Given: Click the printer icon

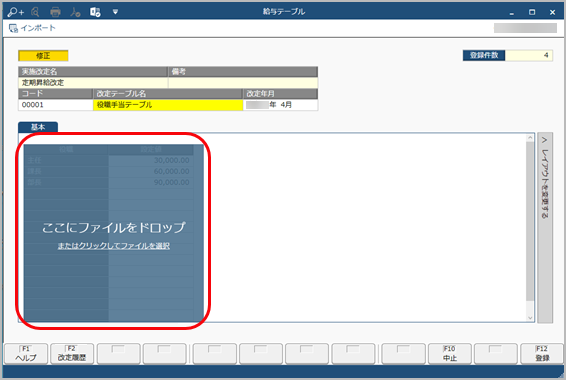Looking at the screenshot, I should [x=55, y=12].
